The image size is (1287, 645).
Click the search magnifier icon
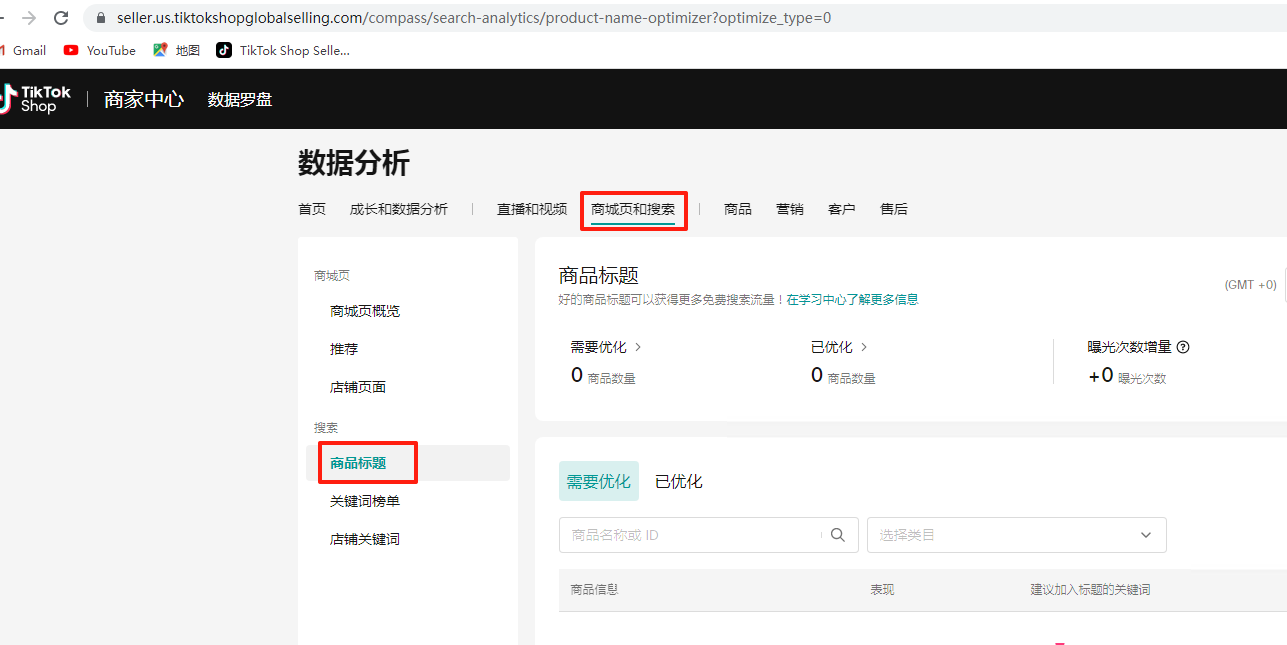(x=838, y=535)
